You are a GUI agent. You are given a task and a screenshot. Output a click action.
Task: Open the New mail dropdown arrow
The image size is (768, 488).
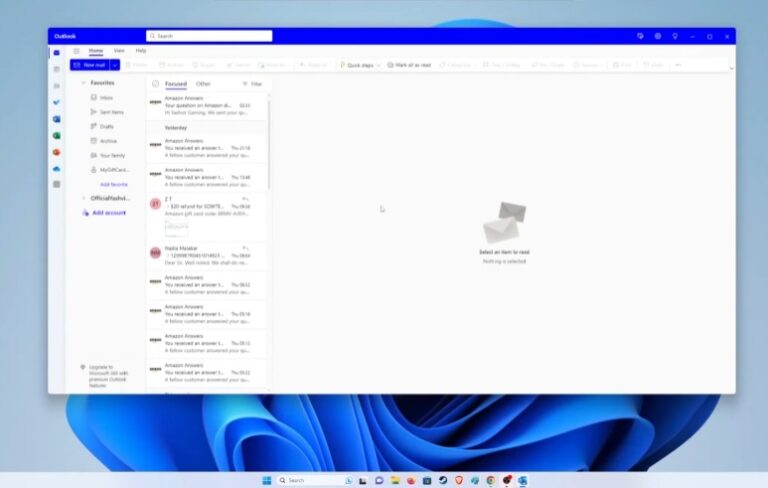point(115,65)
